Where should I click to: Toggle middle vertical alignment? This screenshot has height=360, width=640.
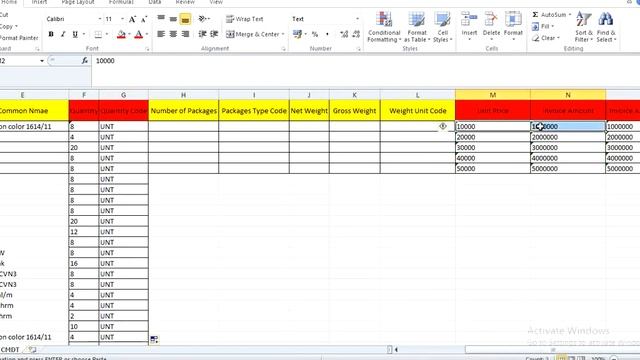point(173,19)
